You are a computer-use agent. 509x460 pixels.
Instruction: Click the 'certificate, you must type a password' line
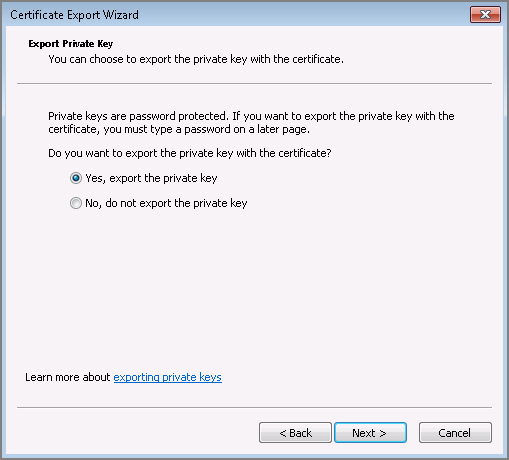179,129
